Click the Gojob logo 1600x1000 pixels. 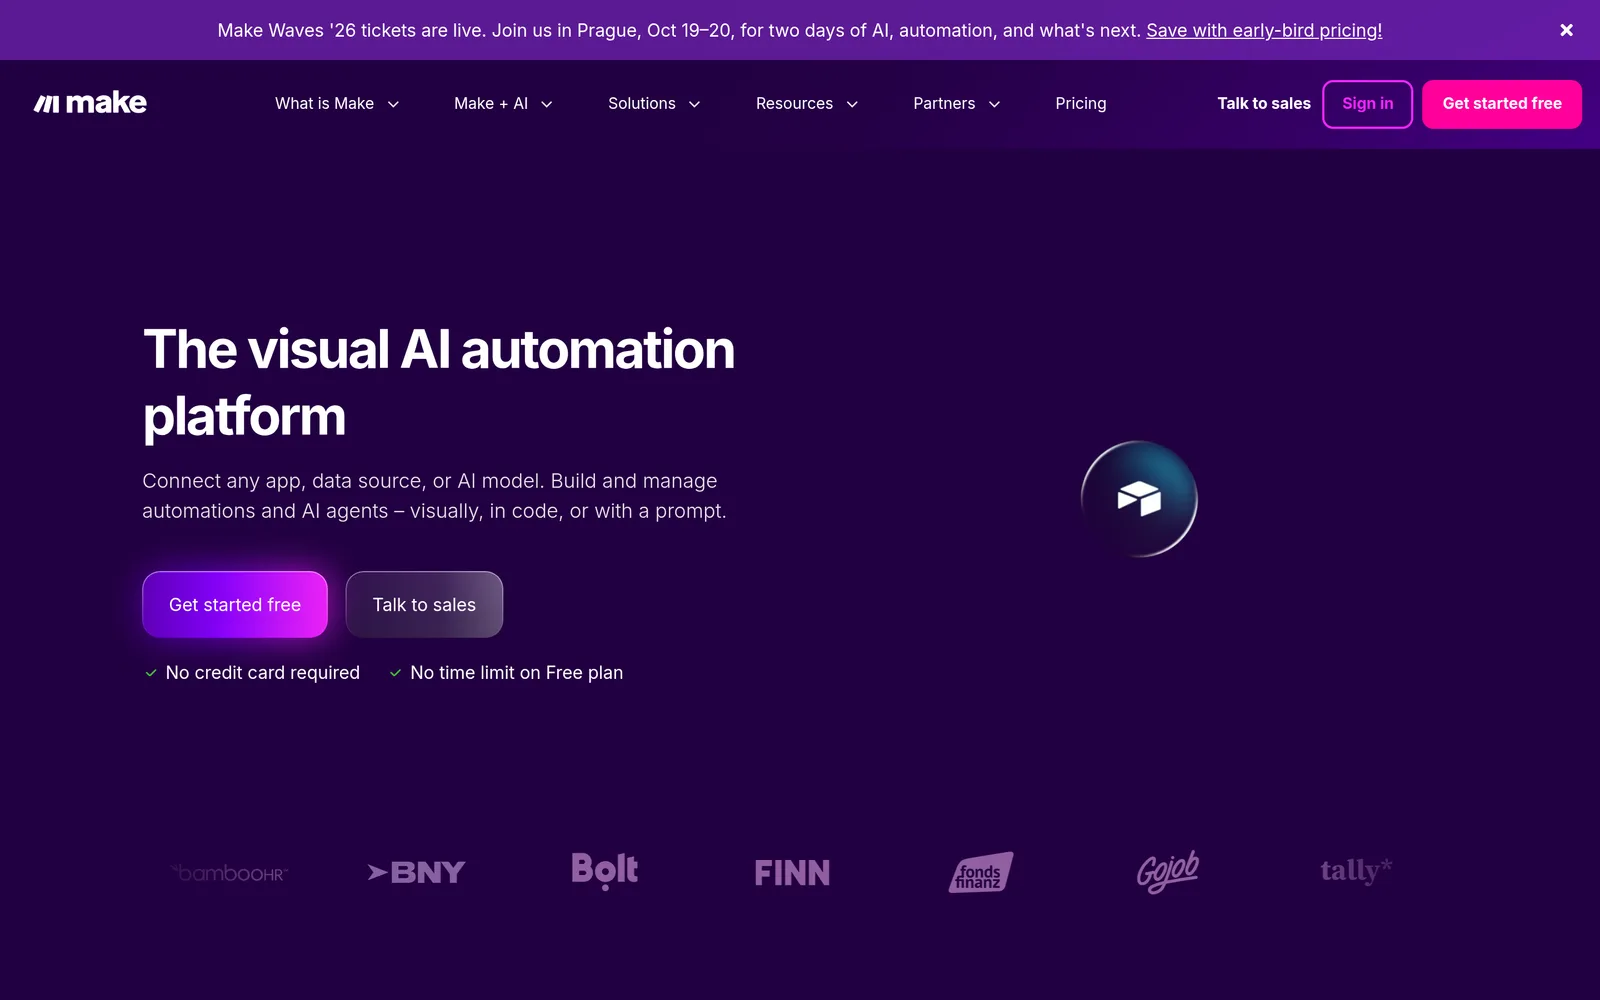coord(1167,872)
